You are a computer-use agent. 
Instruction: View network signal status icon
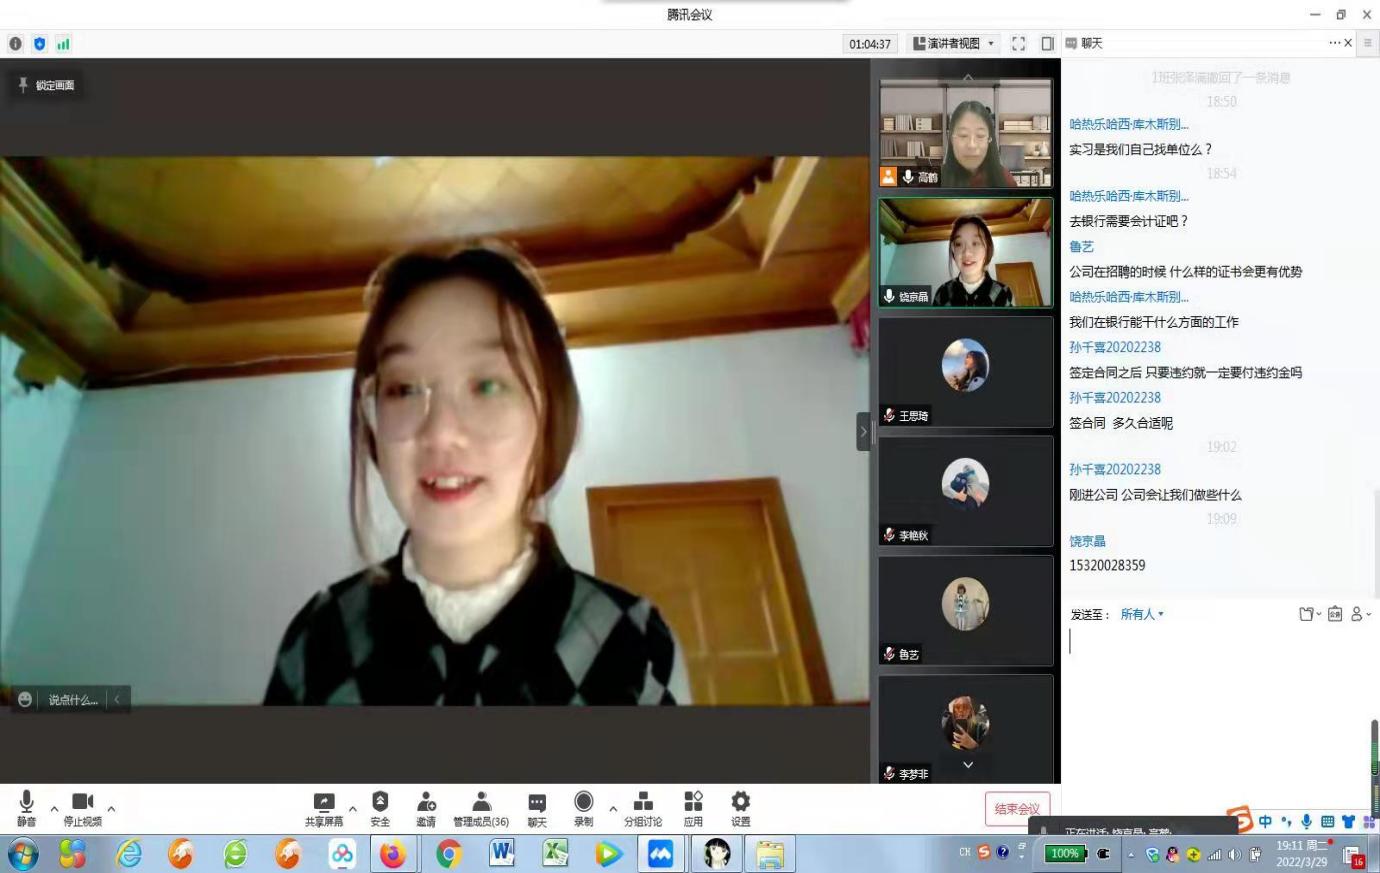[x=63, y=44]
